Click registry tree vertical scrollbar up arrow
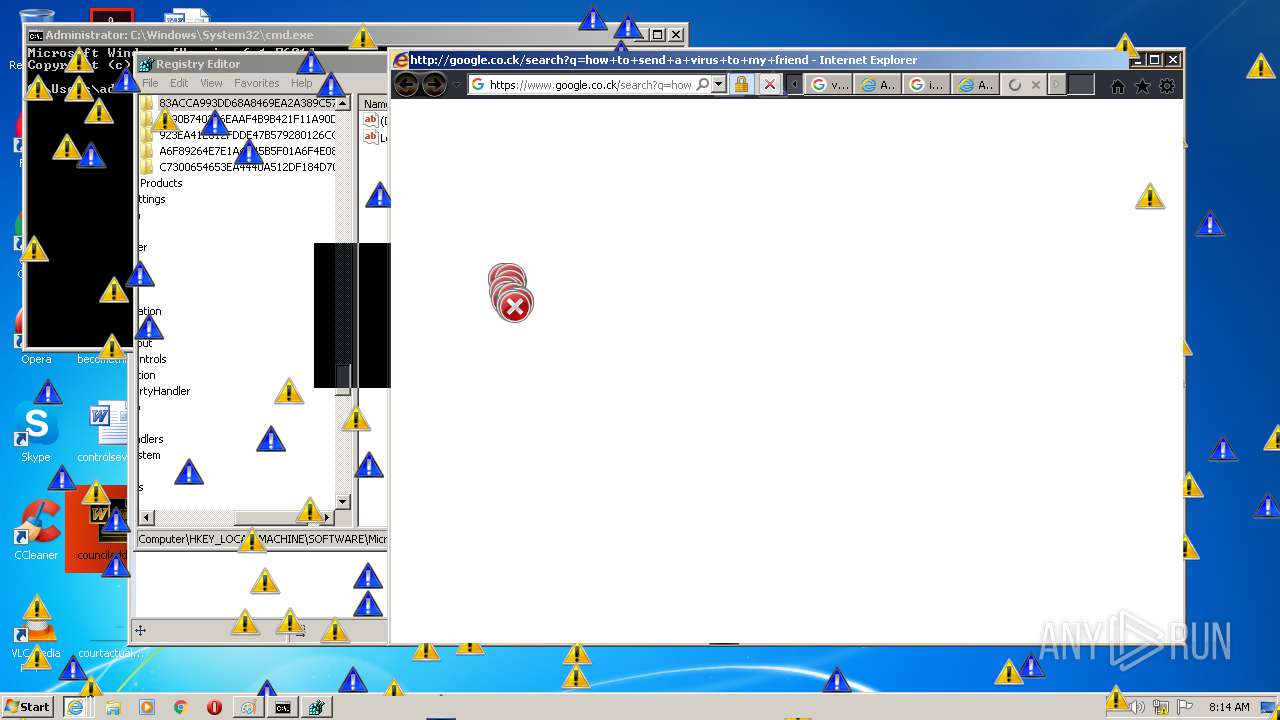Screen dimensions: 1280x720 click(343, 103)
